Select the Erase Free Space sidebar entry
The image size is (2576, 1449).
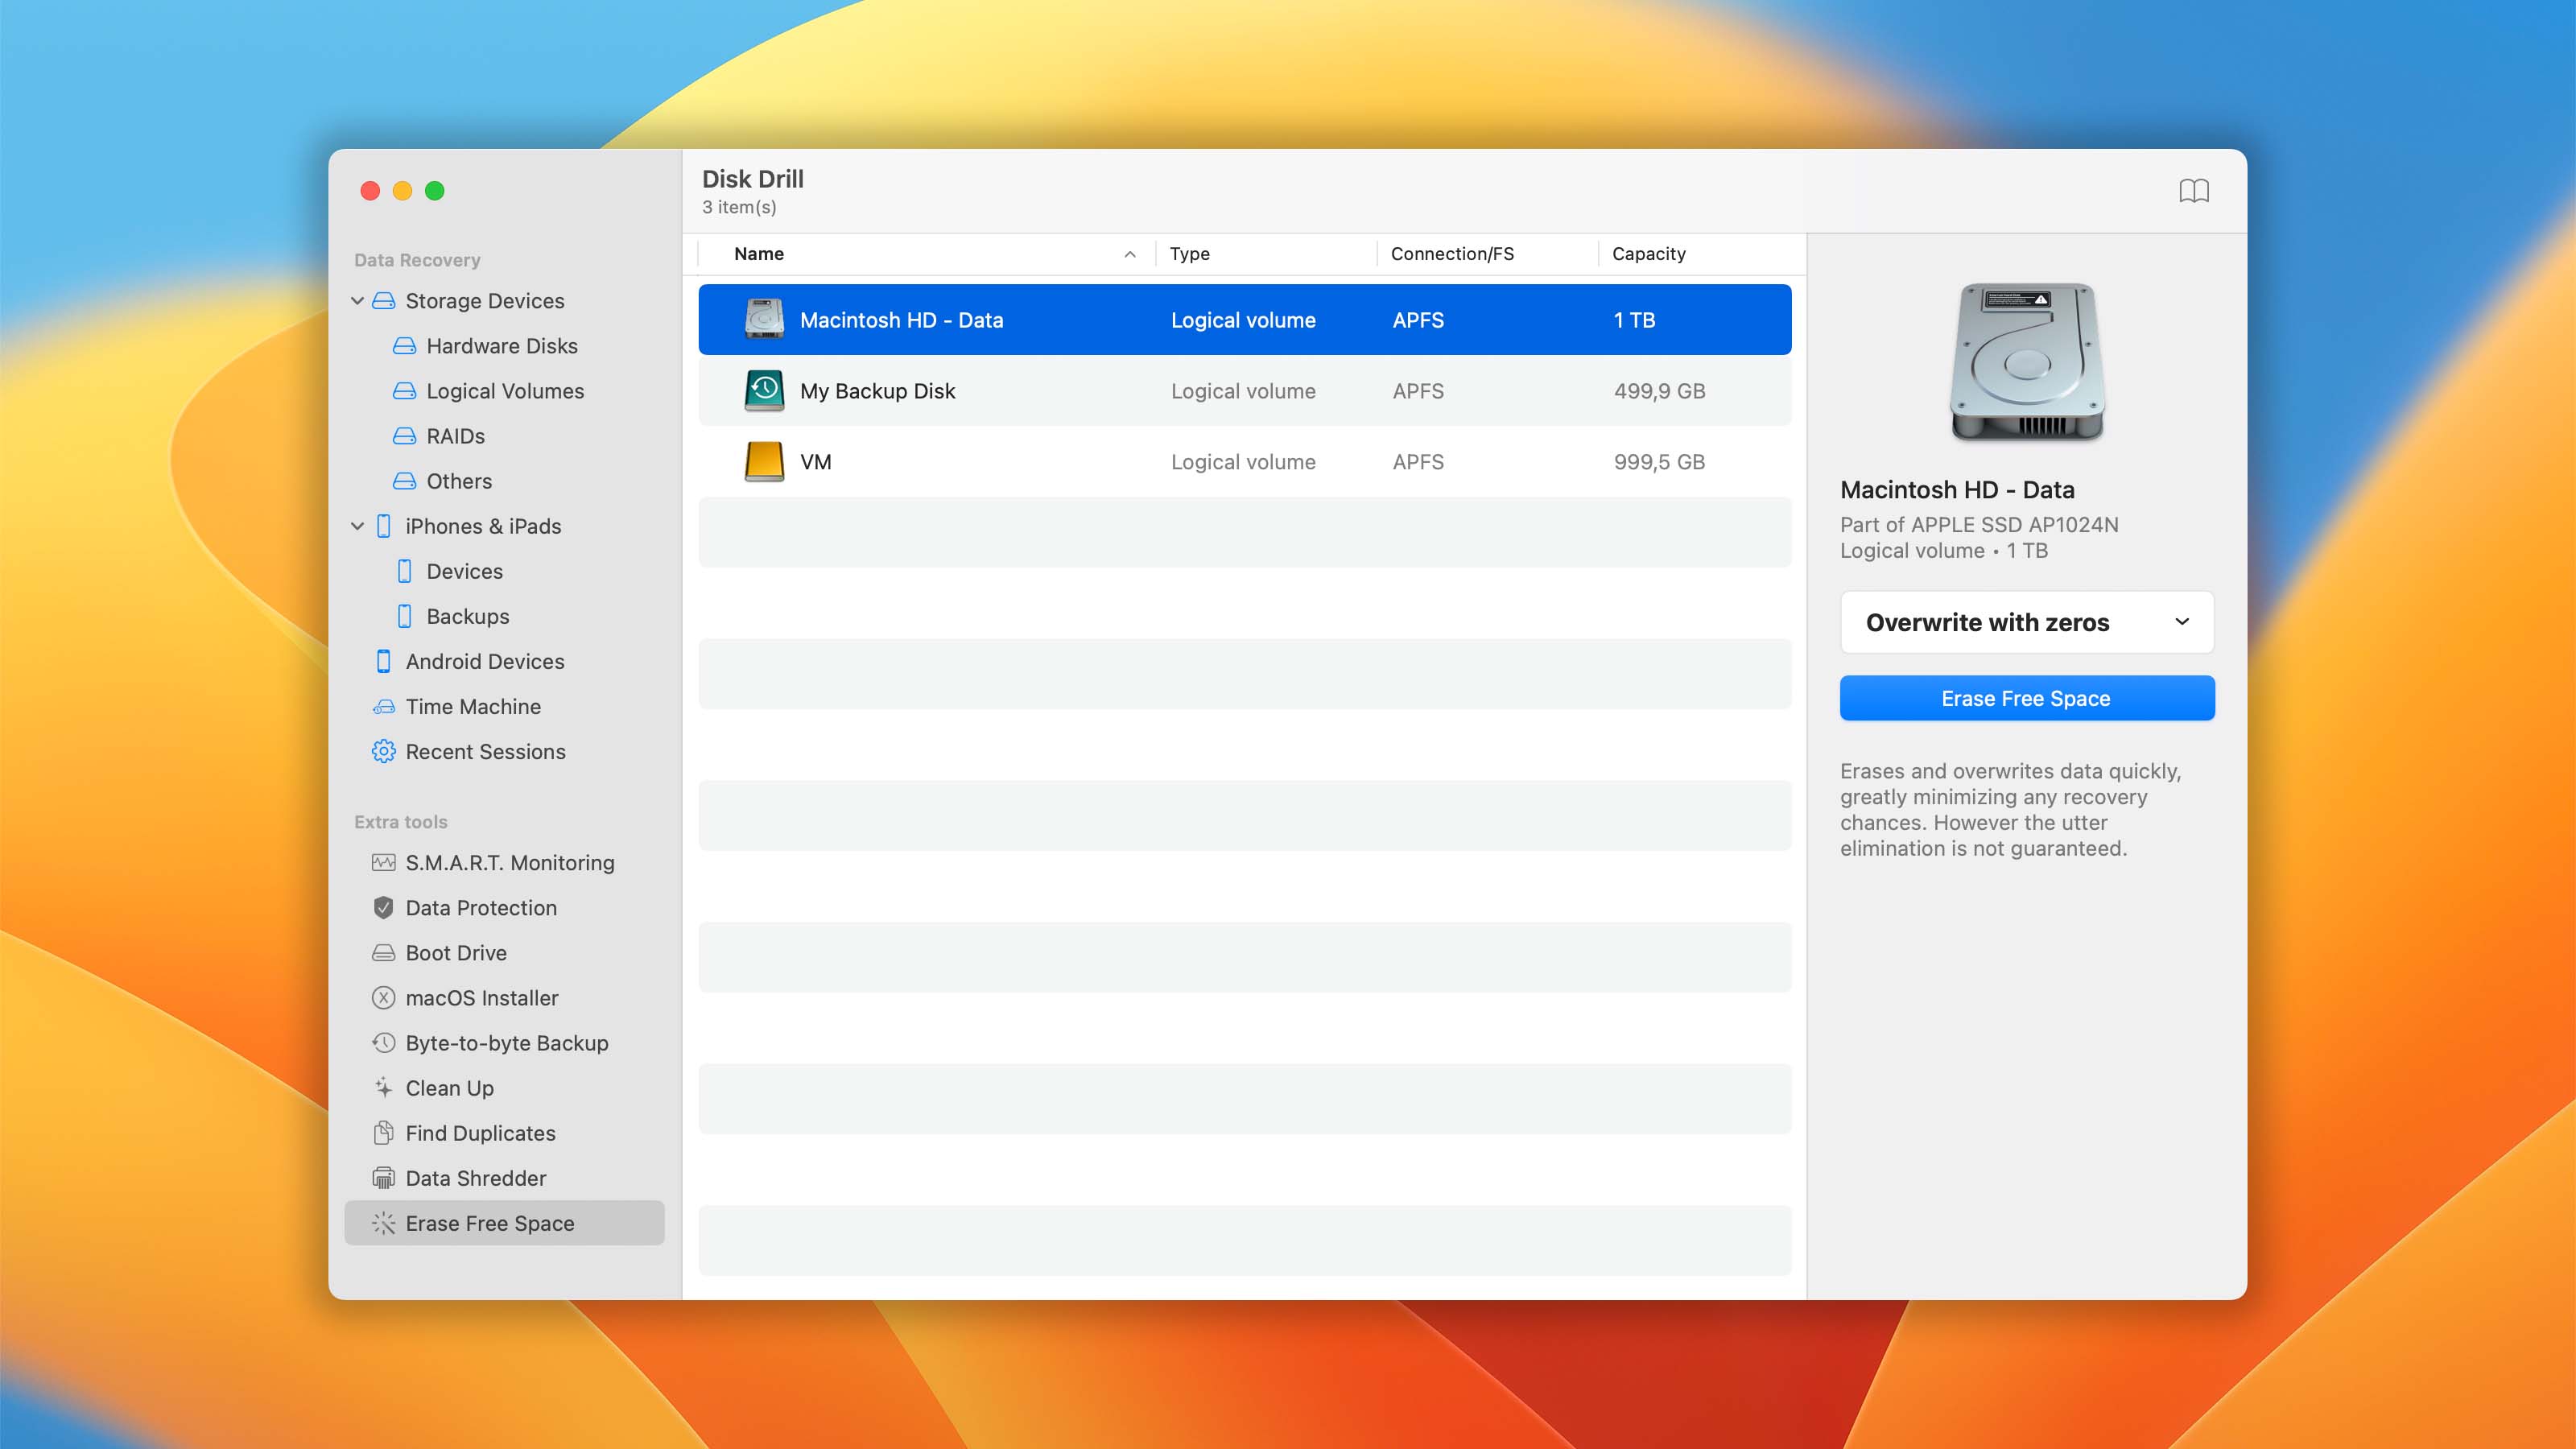[489, 1223]
